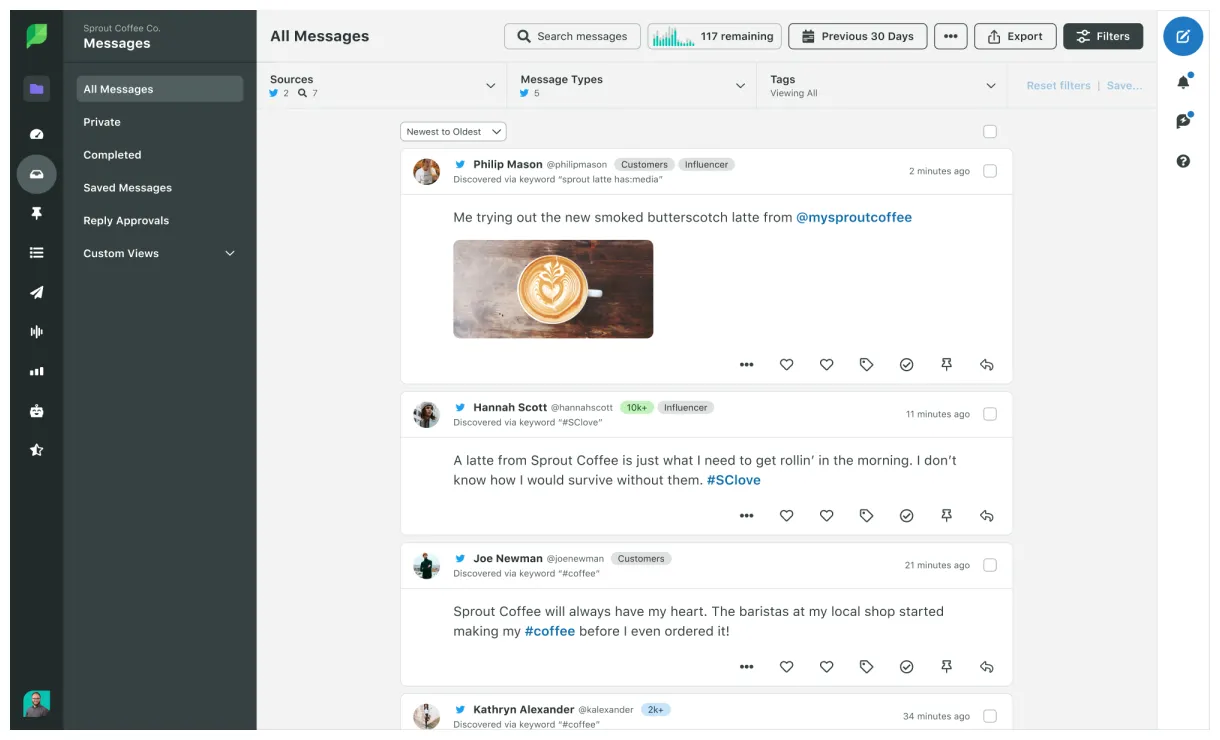Viewport: 1220px width, 740px height.
Task: Open the Listening audio icon in sidebar
Action: pyautogui.click(x=36, y=331)
